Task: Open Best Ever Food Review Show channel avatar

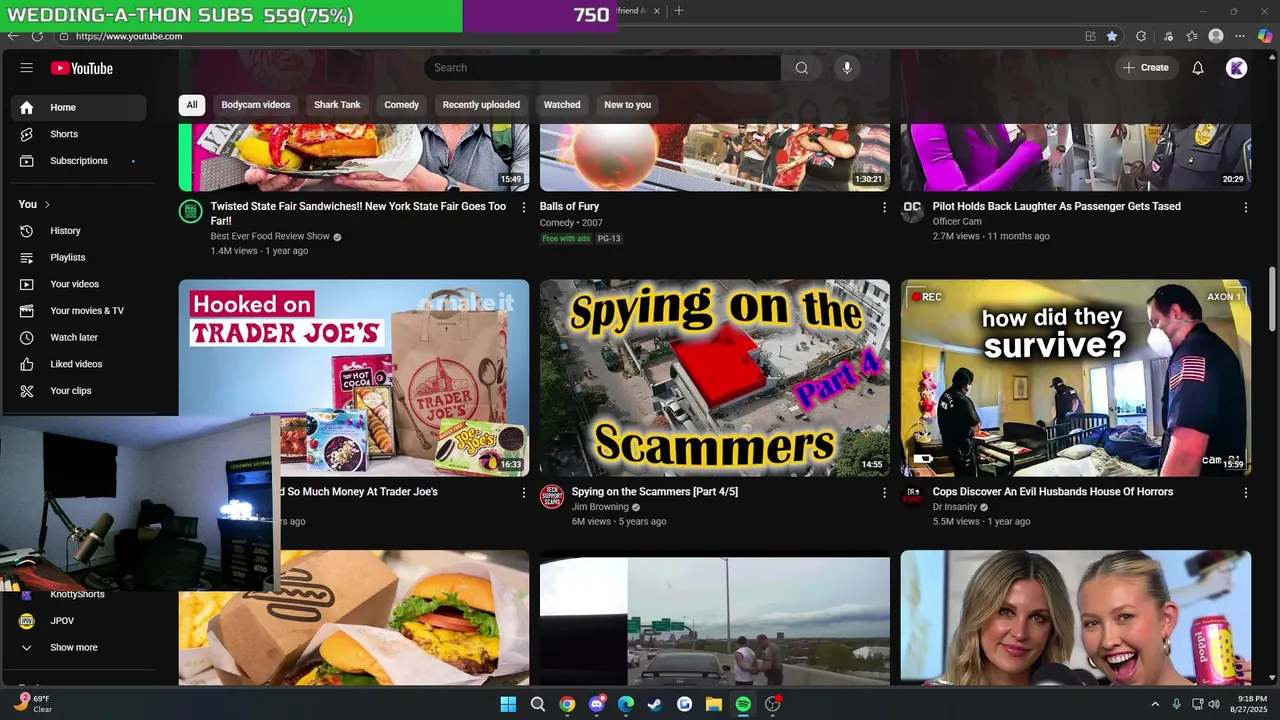Action: (190, 211)
